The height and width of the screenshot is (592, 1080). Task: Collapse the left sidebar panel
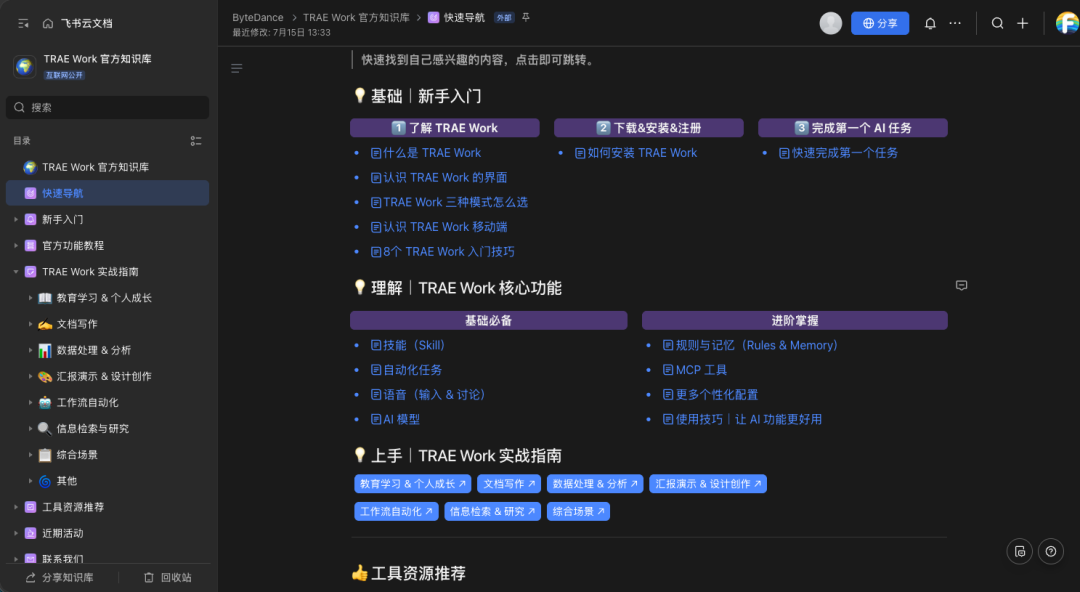click(23, 23)
